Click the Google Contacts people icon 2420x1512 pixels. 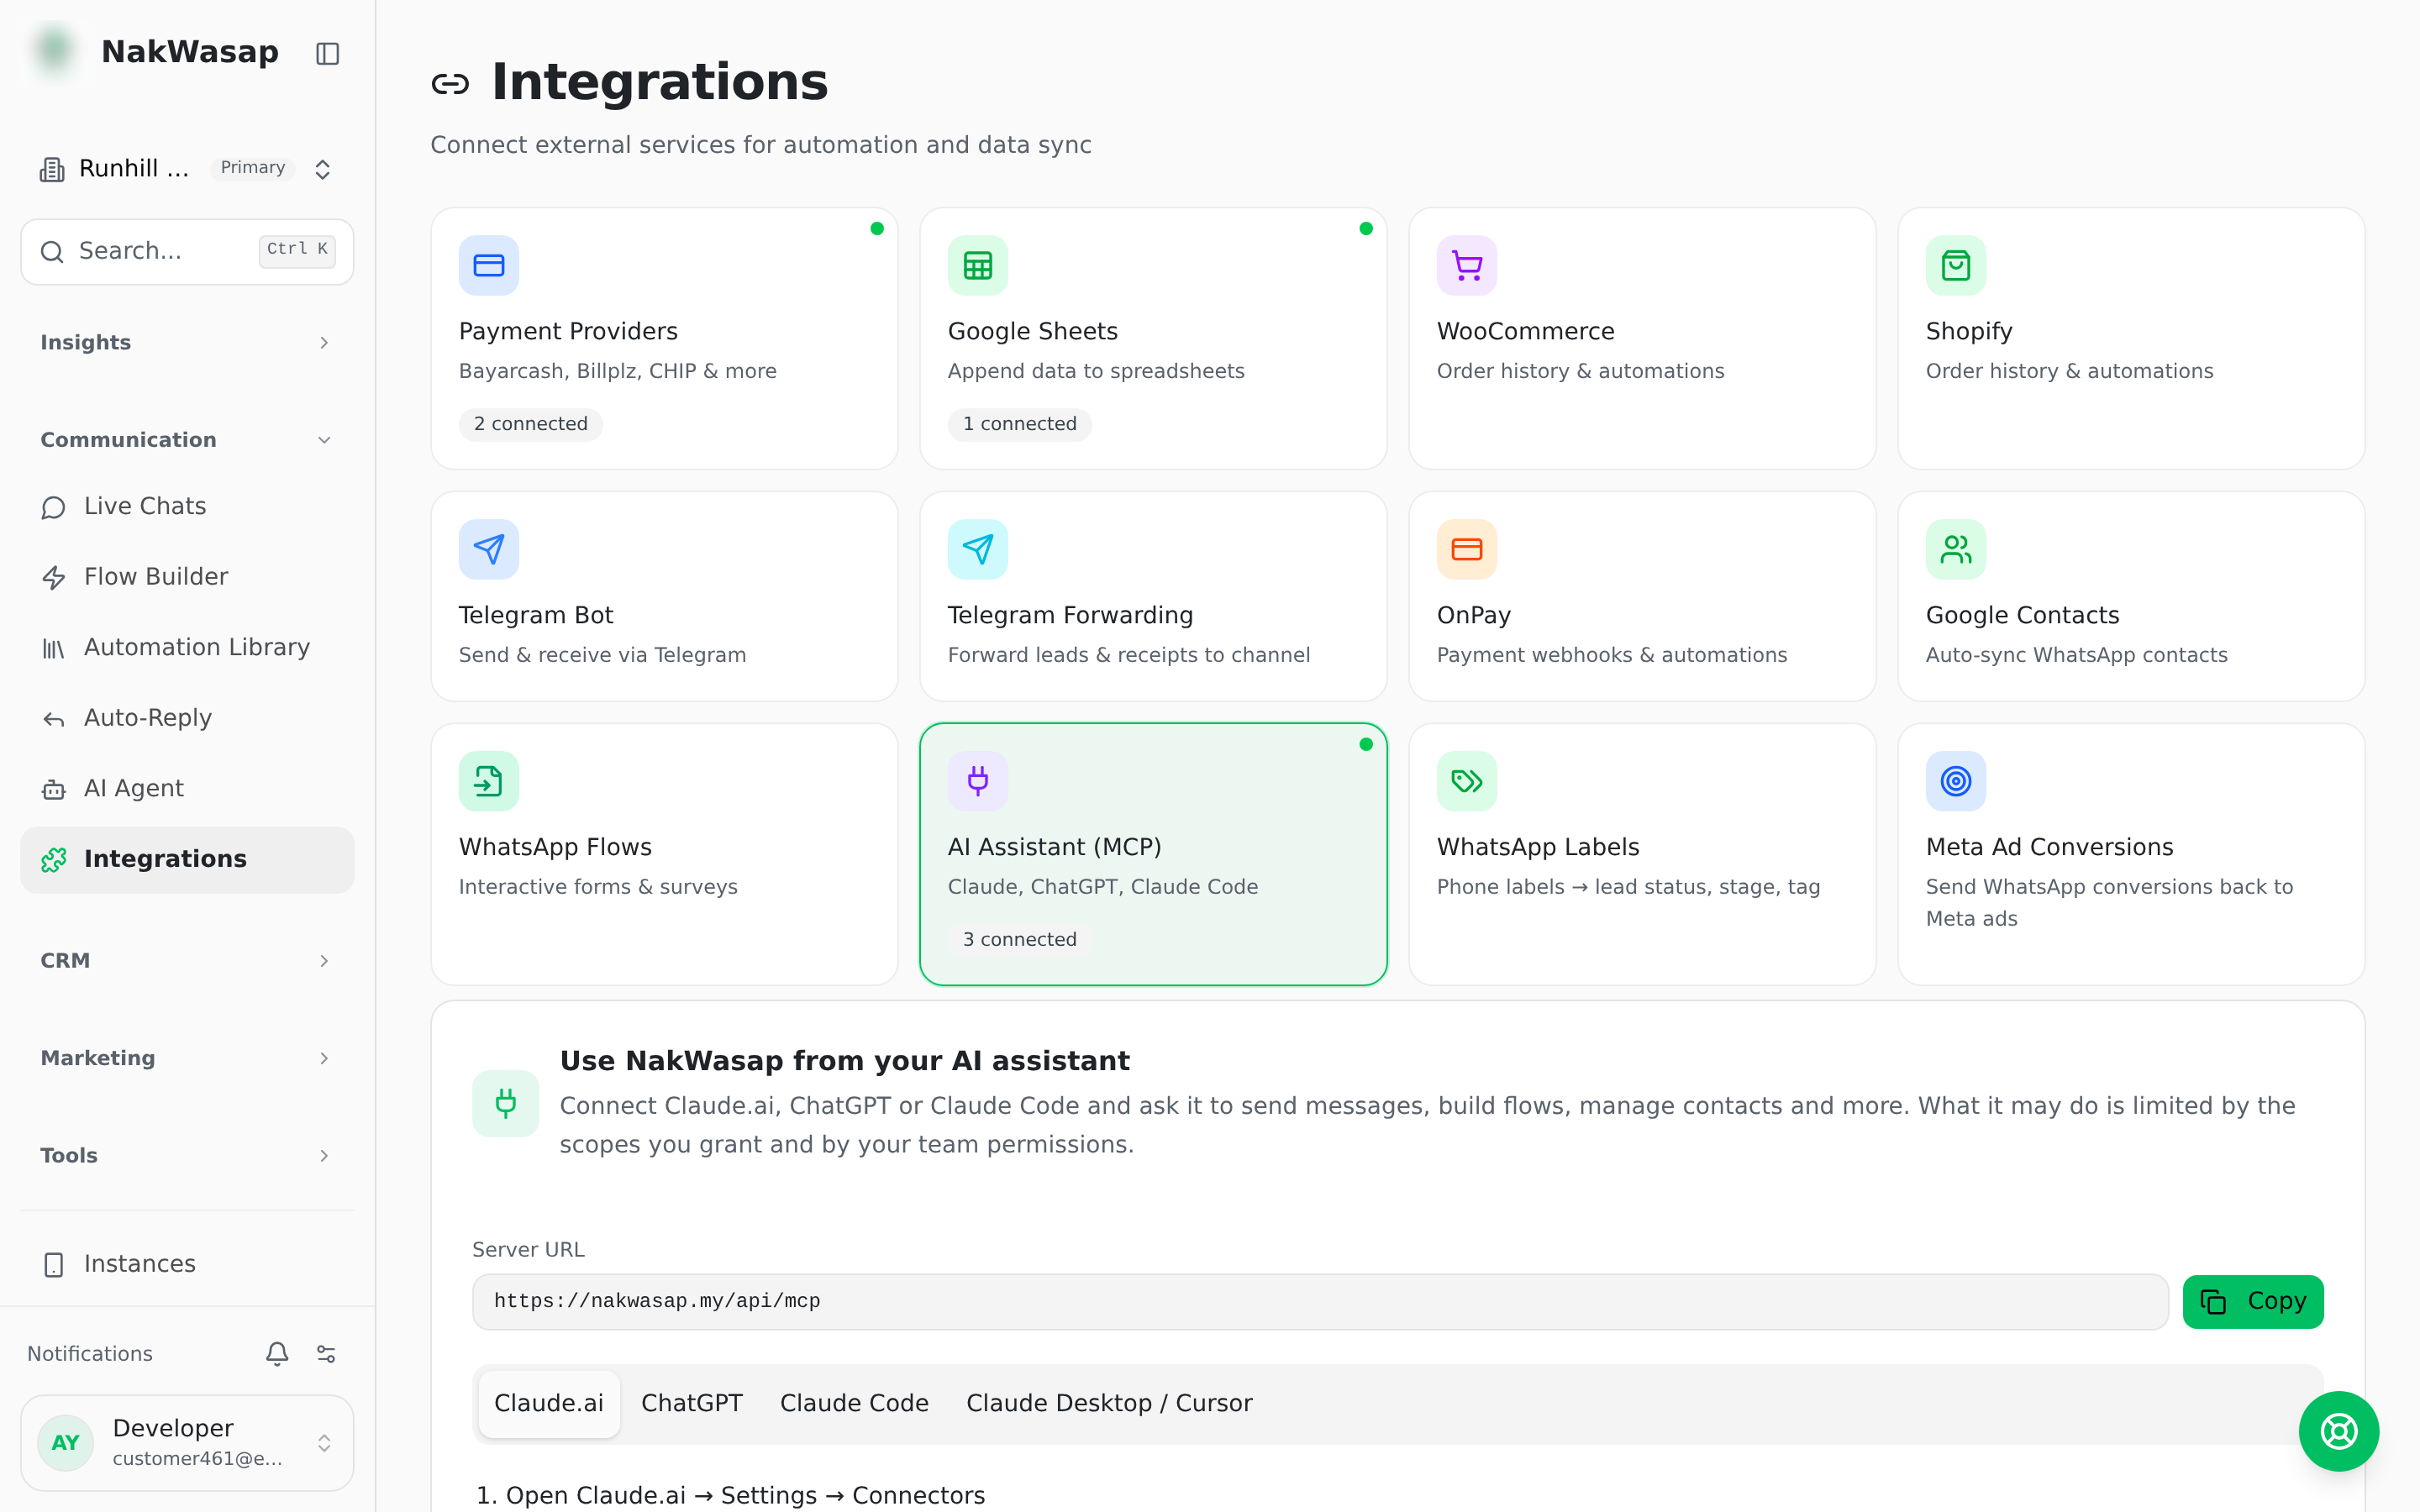point(1955,549)
